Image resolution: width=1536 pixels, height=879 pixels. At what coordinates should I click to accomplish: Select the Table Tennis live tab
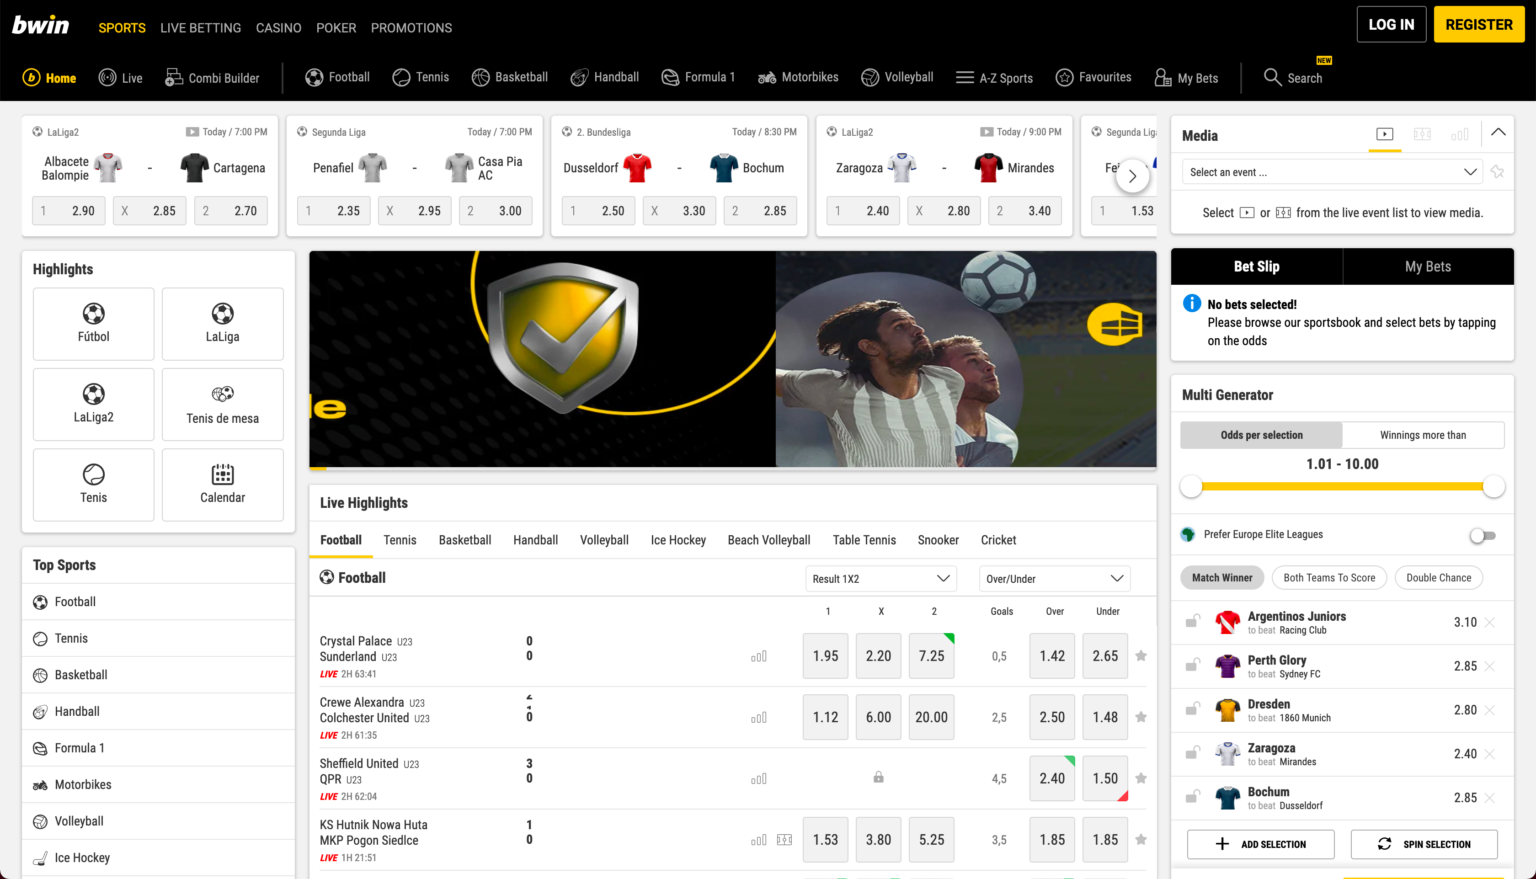[x=864, y=540]
